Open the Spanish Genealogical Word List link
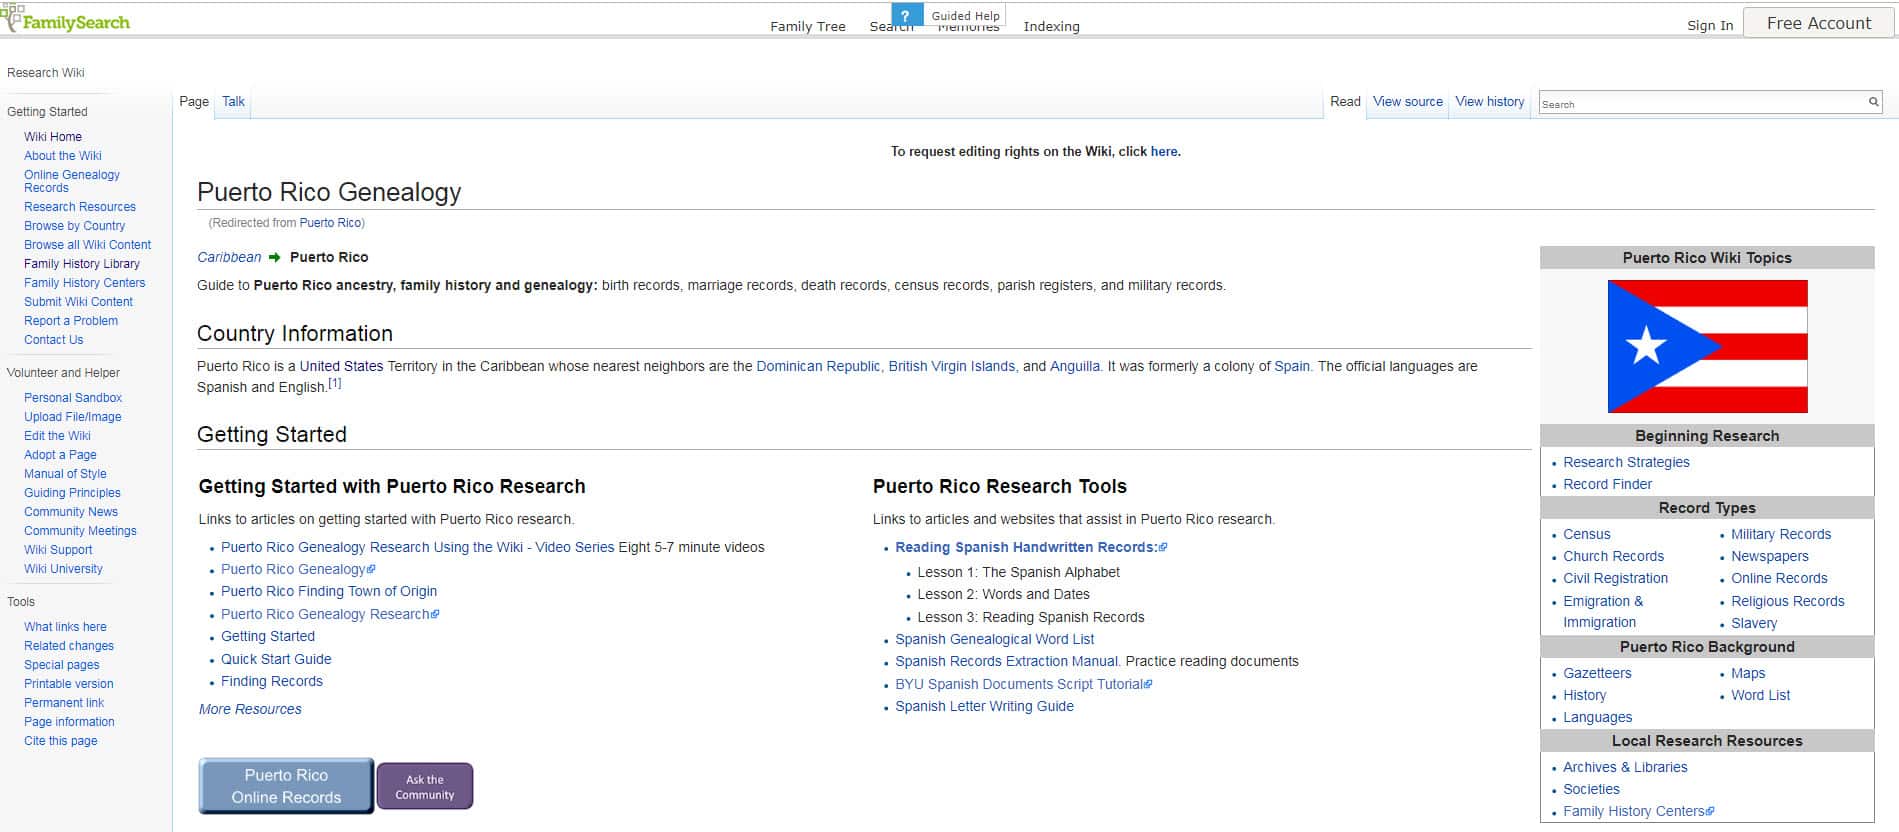Viewport: 1899px width, 832px height. (994, 639)
